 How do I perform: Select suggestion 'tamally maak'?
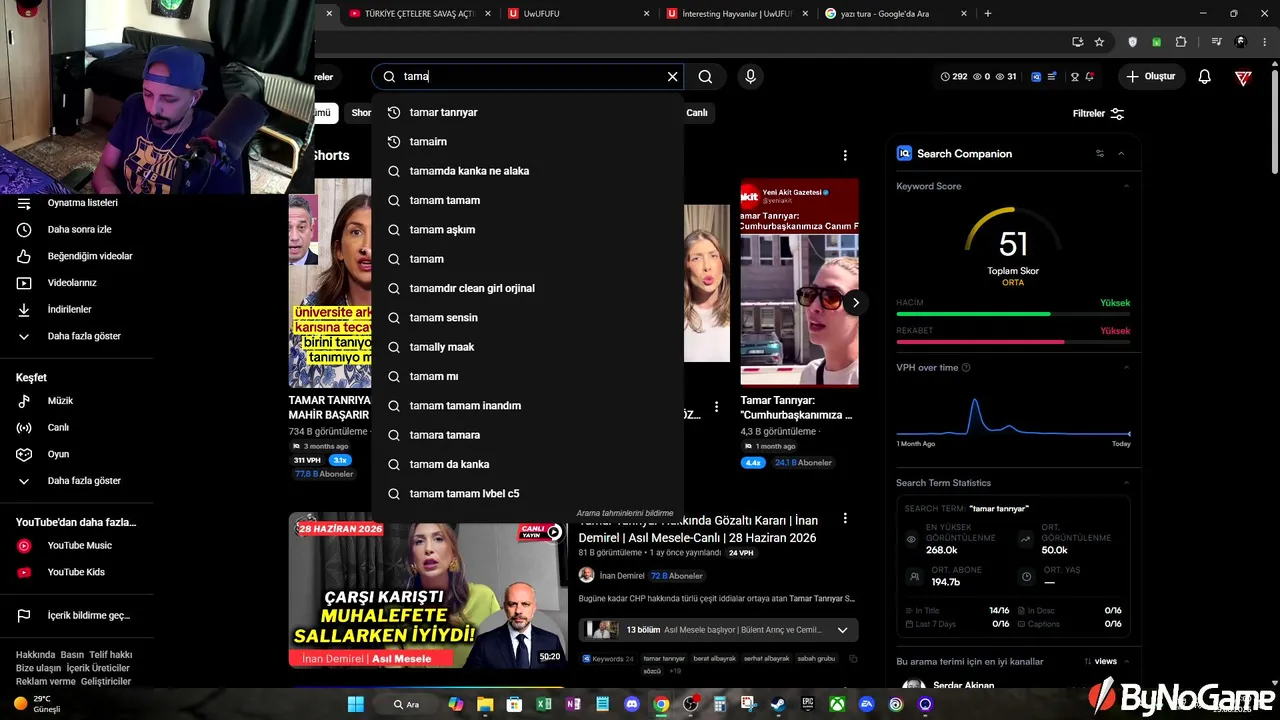(528, 347)
